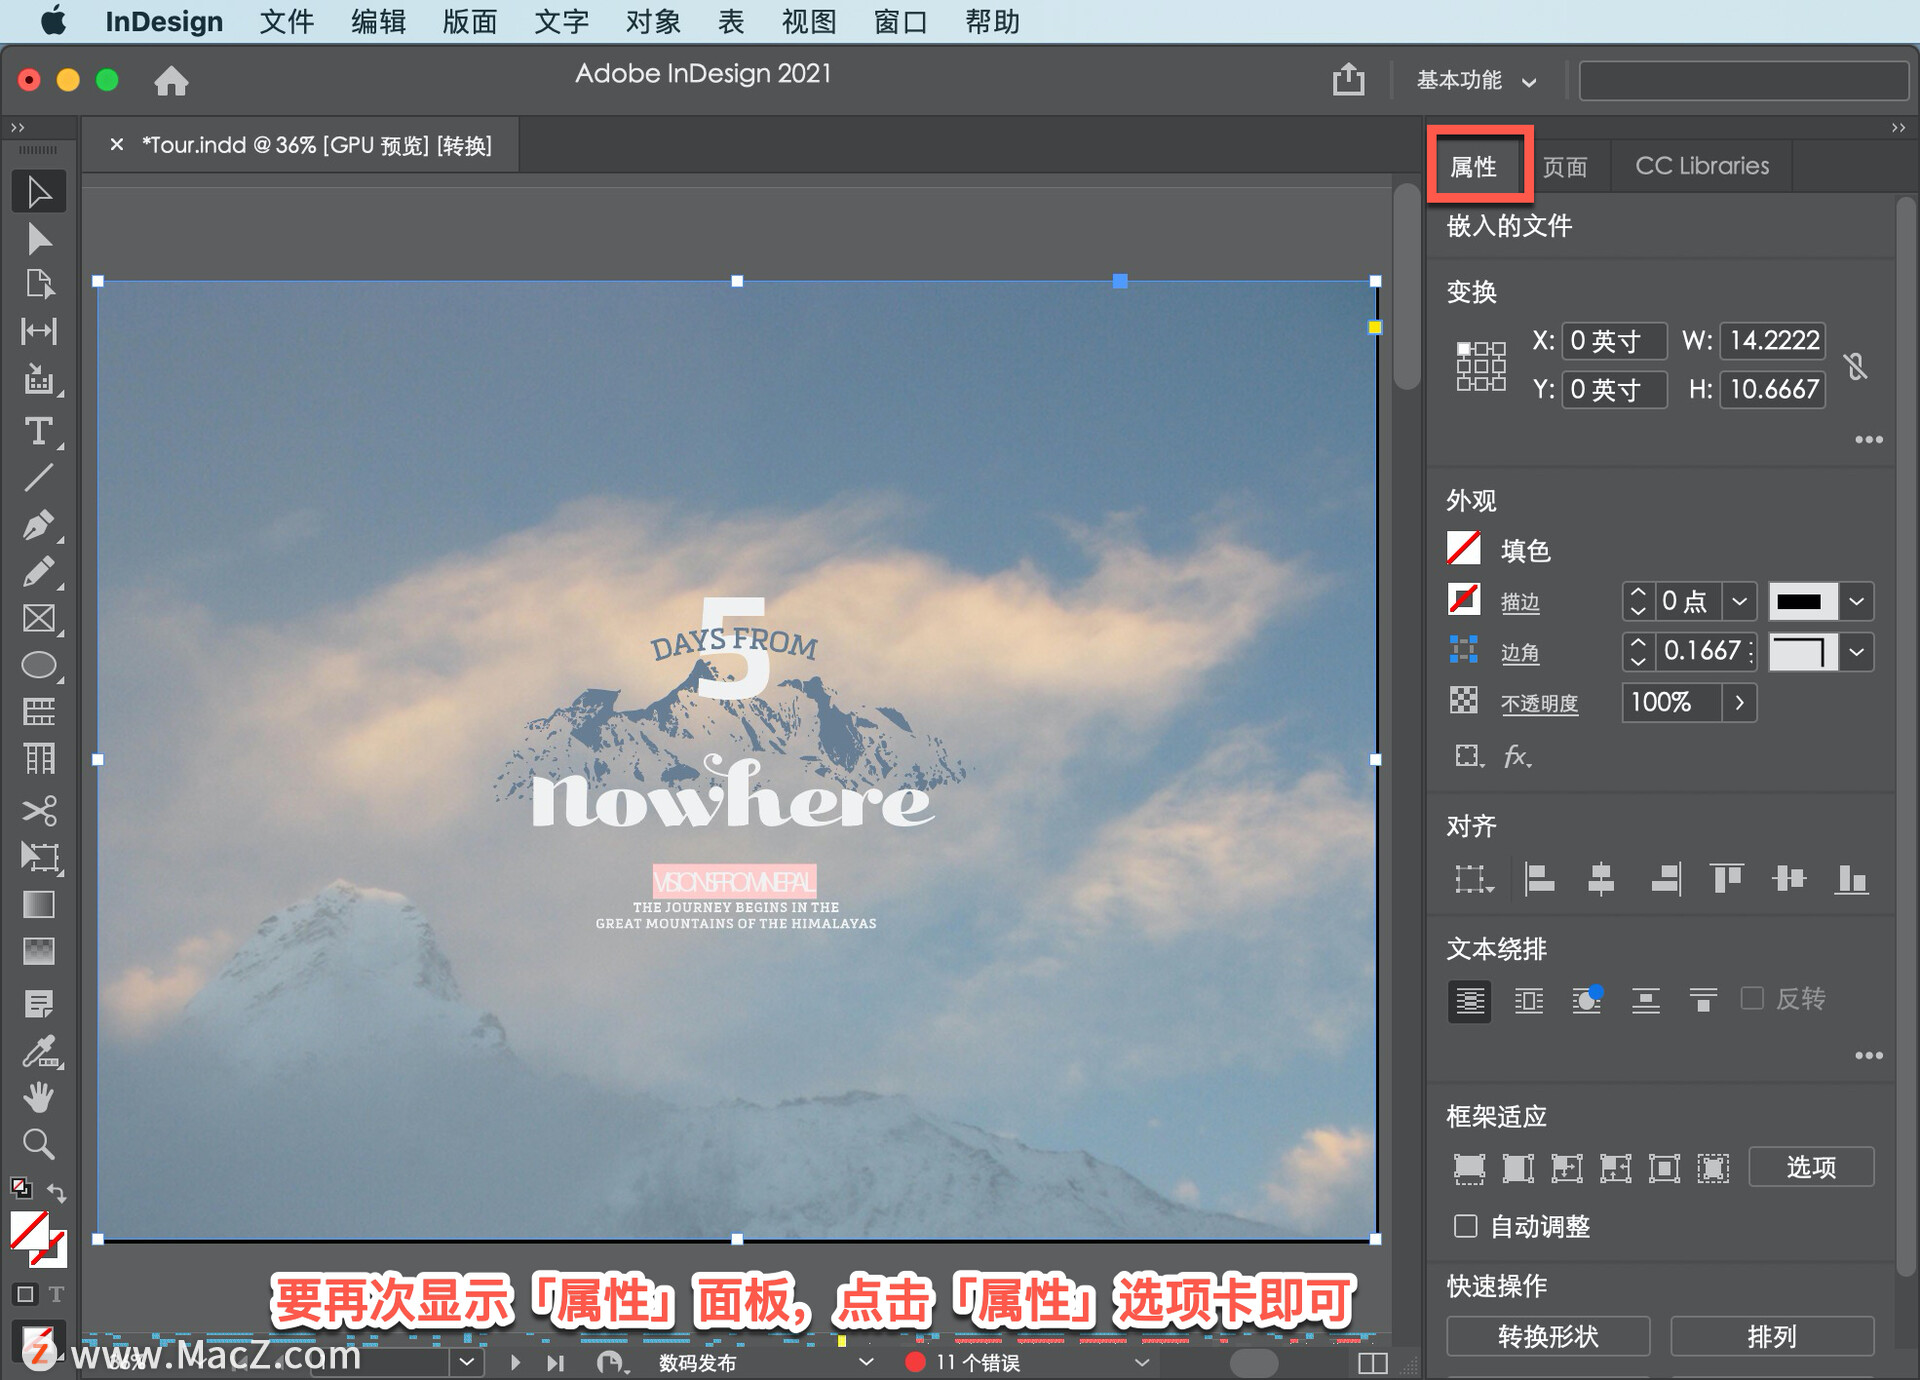Open the 对象 menu
1920x1380 pixels.
(653, 21)
